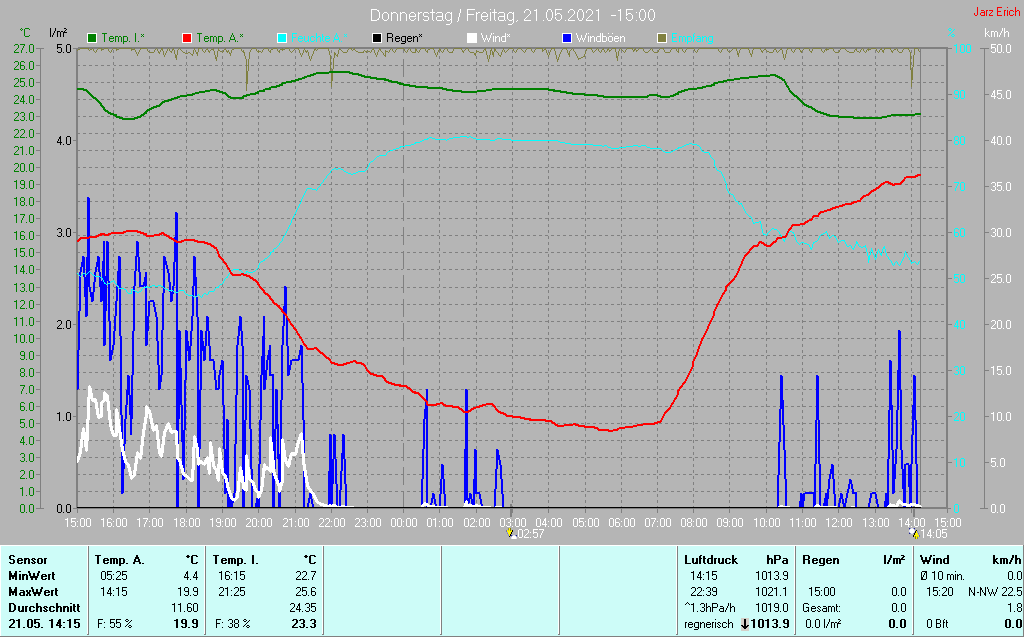This screenshot has height=637, width=1024.
Task: Click the "Ø 10 min." wind average label
Action: click(943, 576)
